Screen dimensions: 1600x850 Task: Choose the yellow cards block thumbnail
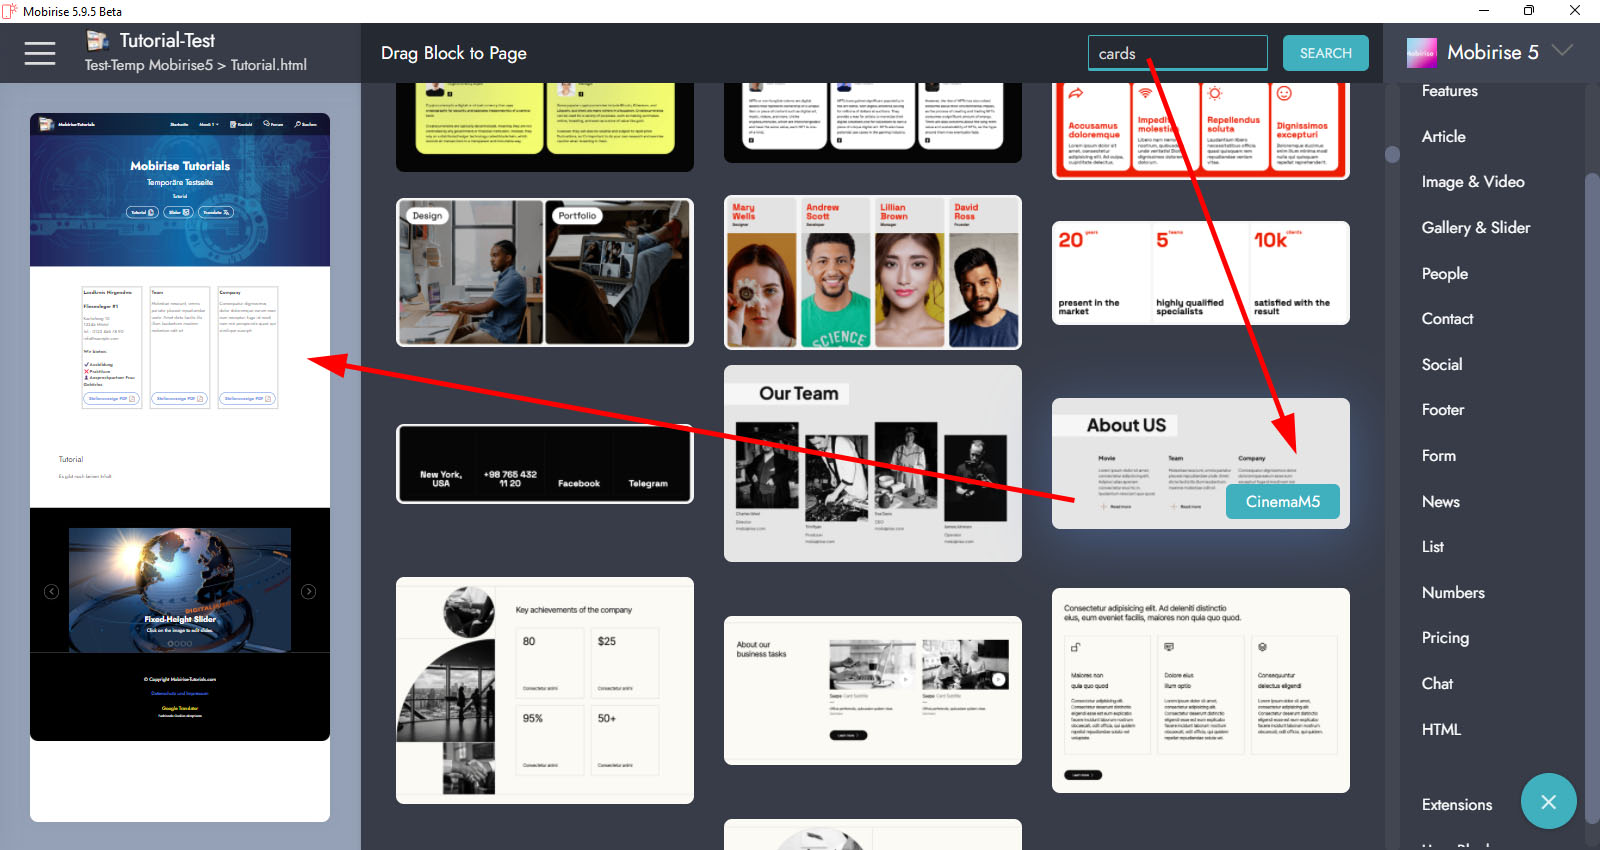coord(545,125)
